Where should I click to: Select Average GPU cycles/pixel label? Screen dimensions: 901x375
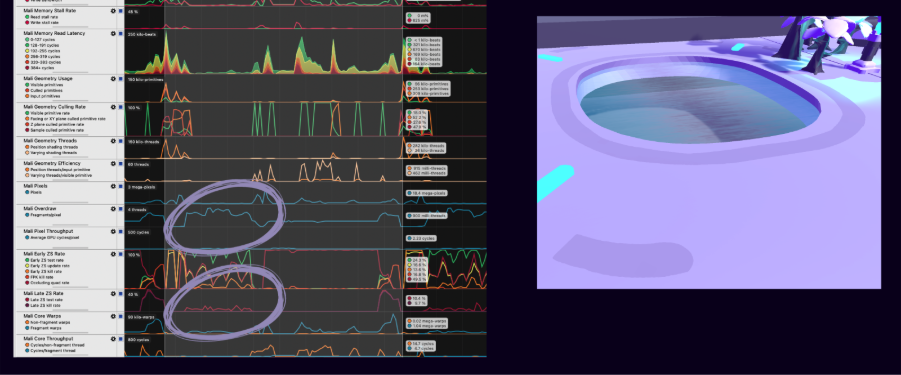click(55, 237)
